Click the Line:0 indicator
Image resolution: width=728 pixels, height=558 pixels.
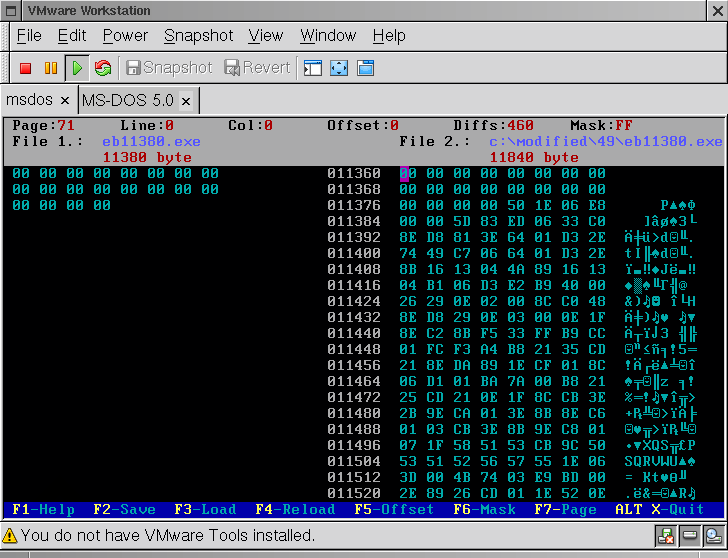[147, 125]
